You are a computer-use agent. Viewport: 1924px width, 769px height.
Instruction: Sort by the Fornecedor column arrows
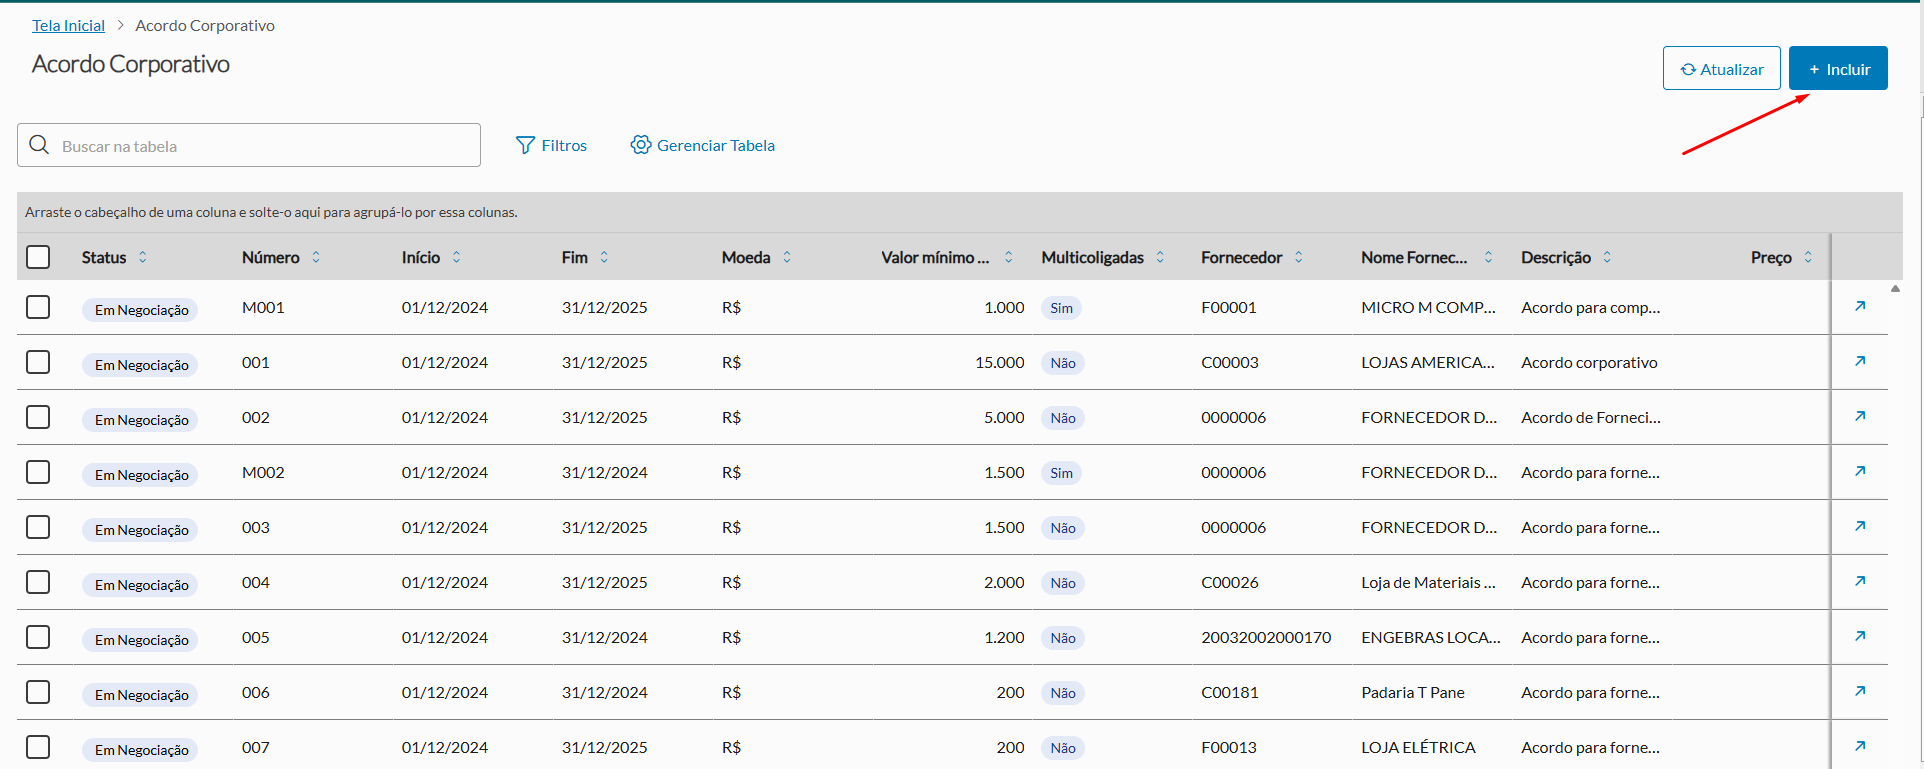[x=1298, y=257]
